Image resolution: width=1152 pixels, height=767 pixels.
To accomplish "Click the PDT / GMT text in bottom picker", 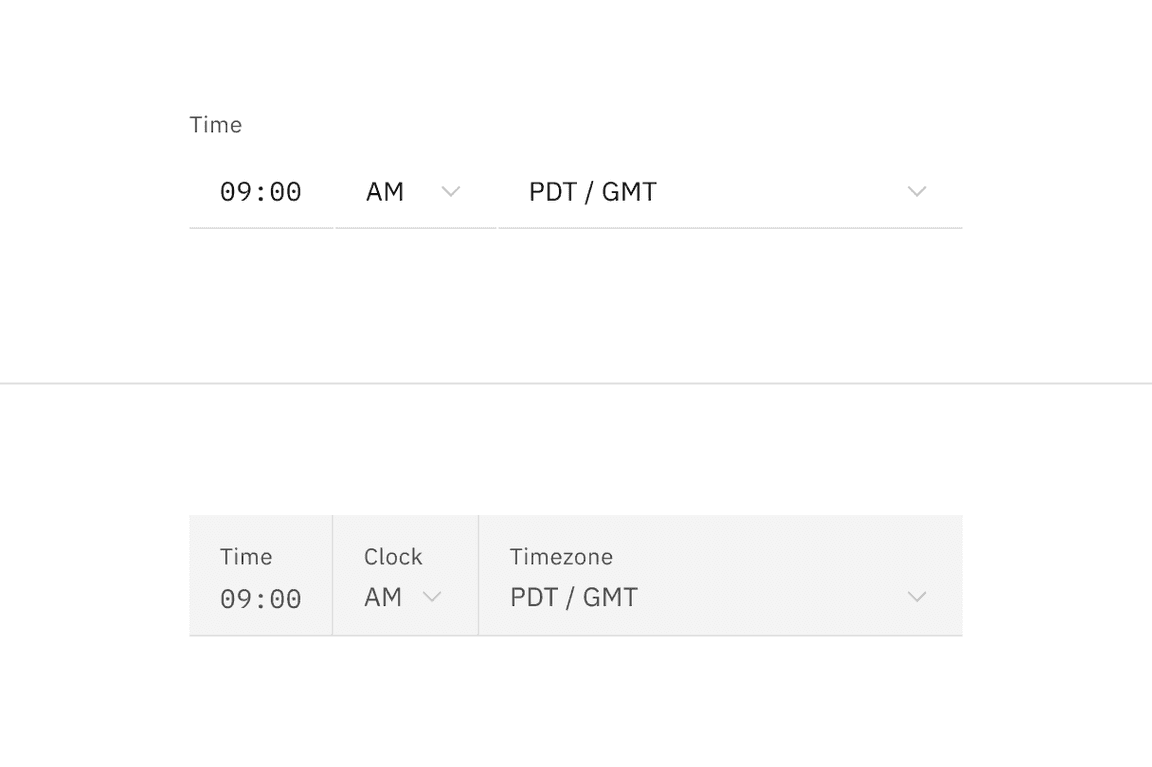I will [574, 597].
